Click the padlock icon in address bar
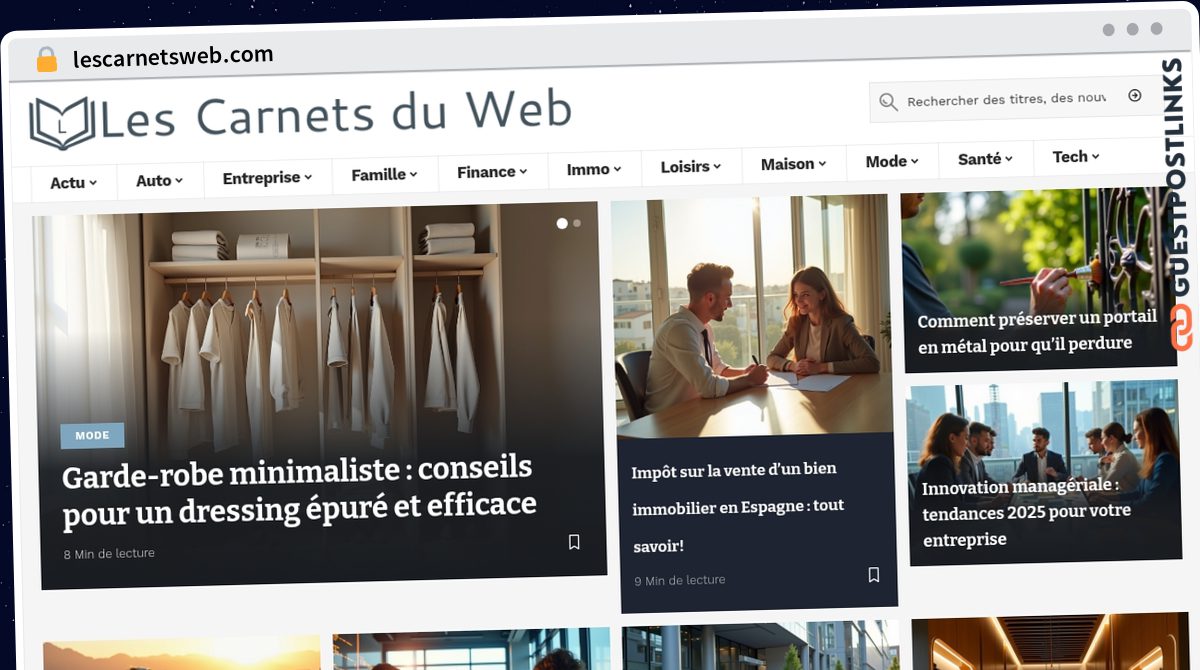The height and width of the screenshot is (670, 1200). (47, 60)
